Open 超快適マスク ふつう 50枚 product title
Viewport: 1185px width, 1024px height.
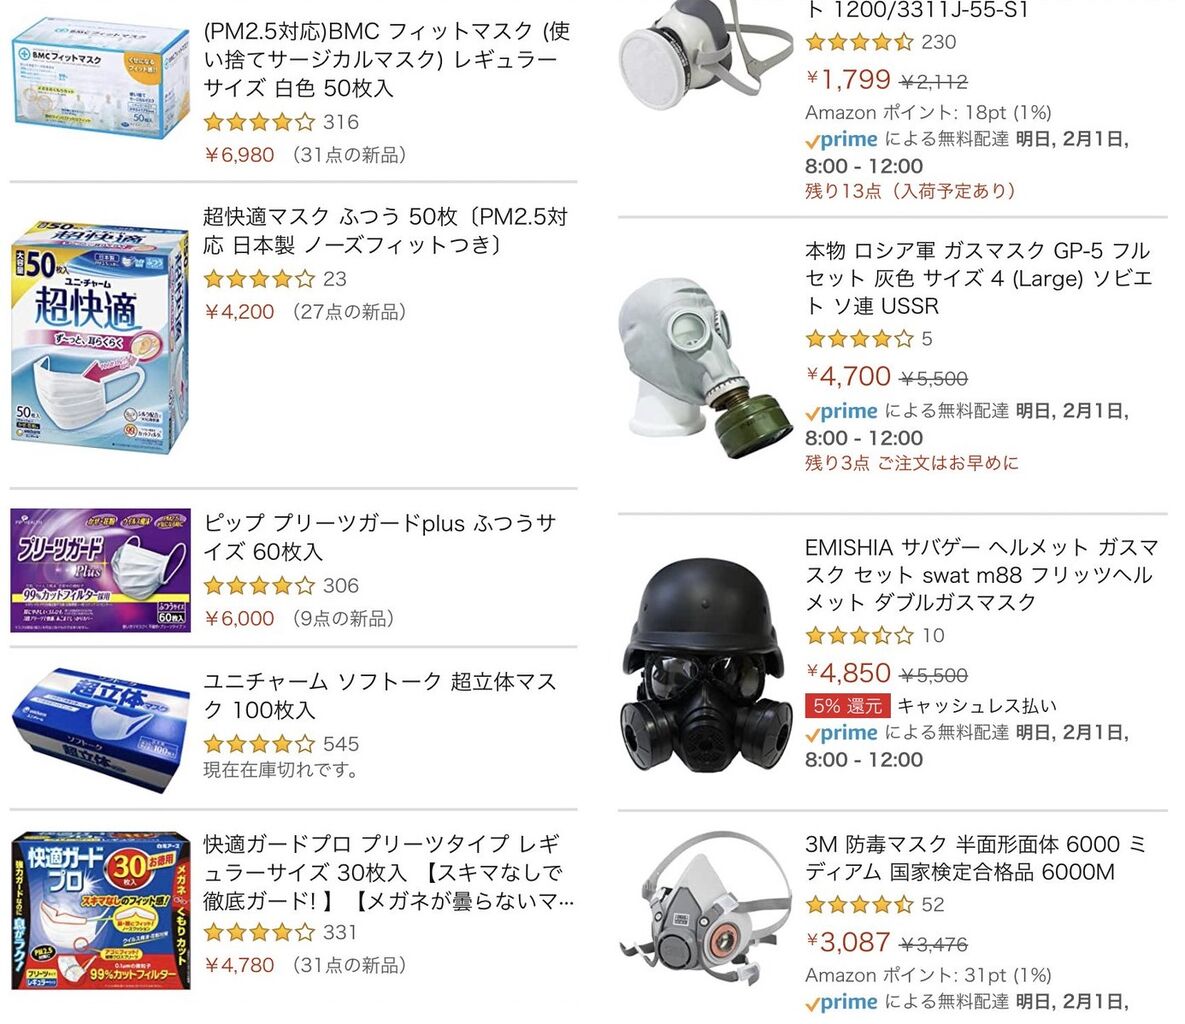coord(385,230)
